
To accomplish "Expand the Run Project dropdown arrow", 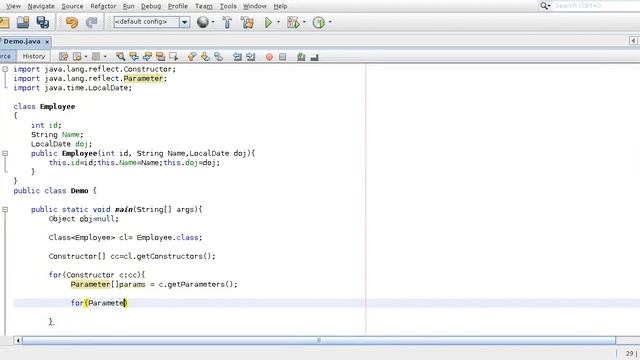I will 278,22.
